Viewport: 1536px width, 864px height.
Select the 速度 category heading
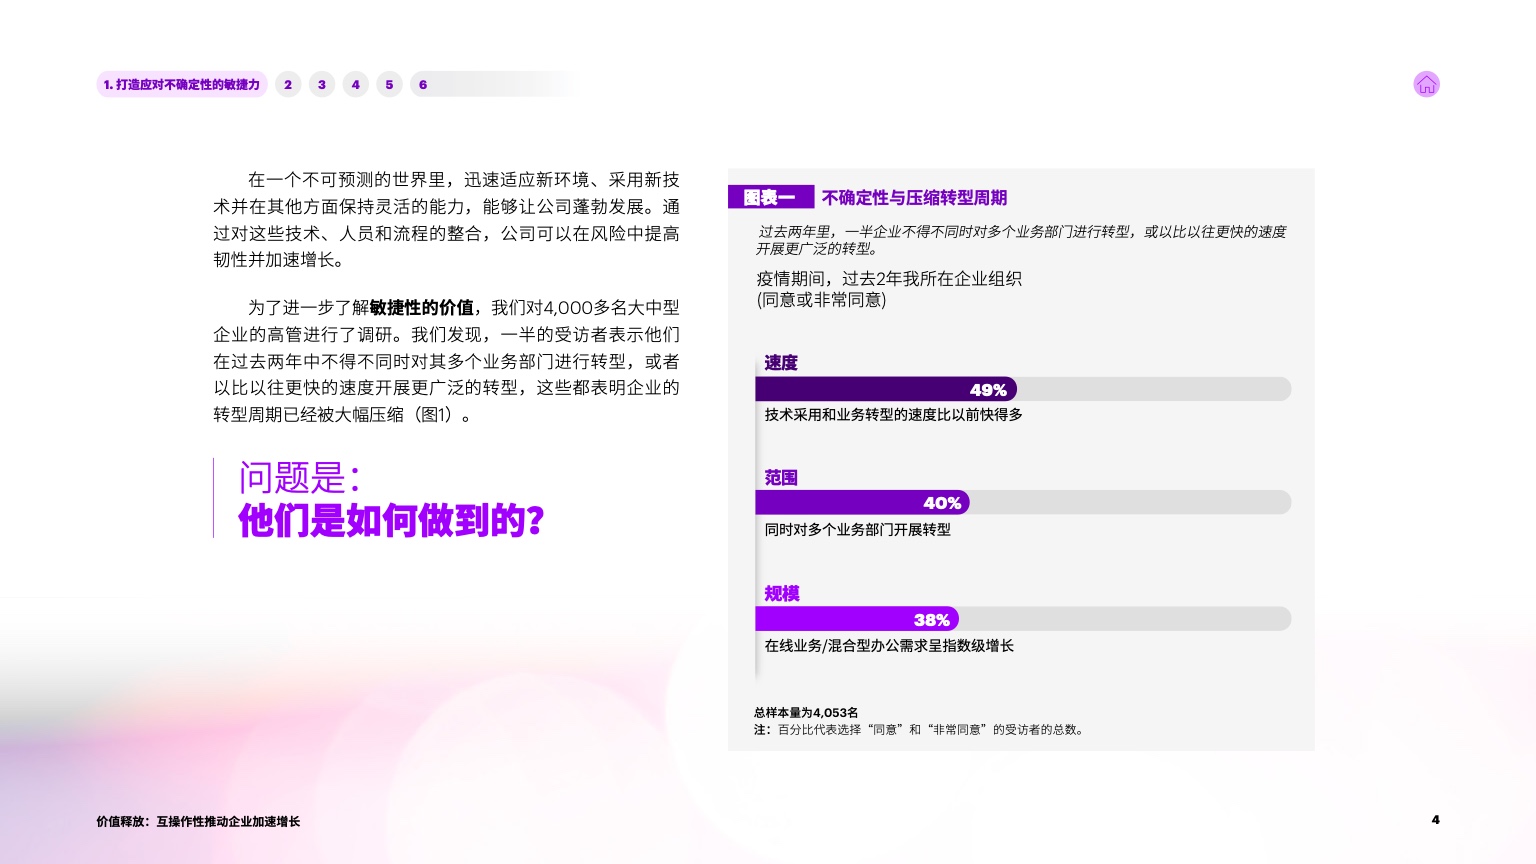click(x=781, y=363)
